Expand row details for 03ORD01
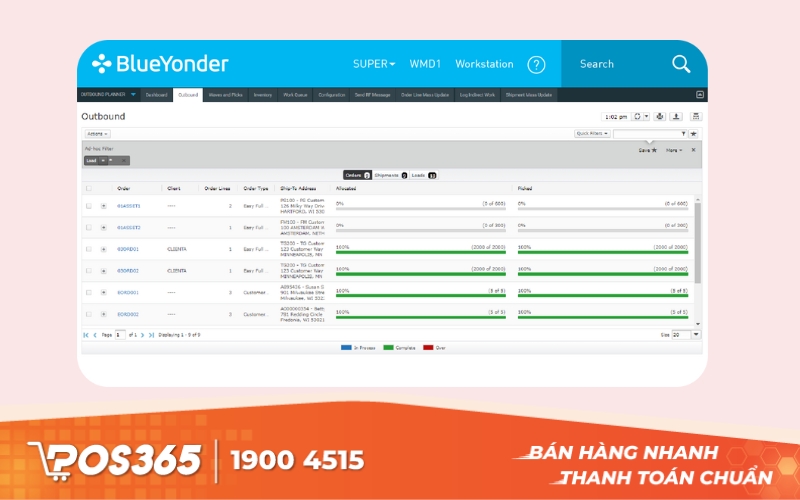 tap(104, 249)
